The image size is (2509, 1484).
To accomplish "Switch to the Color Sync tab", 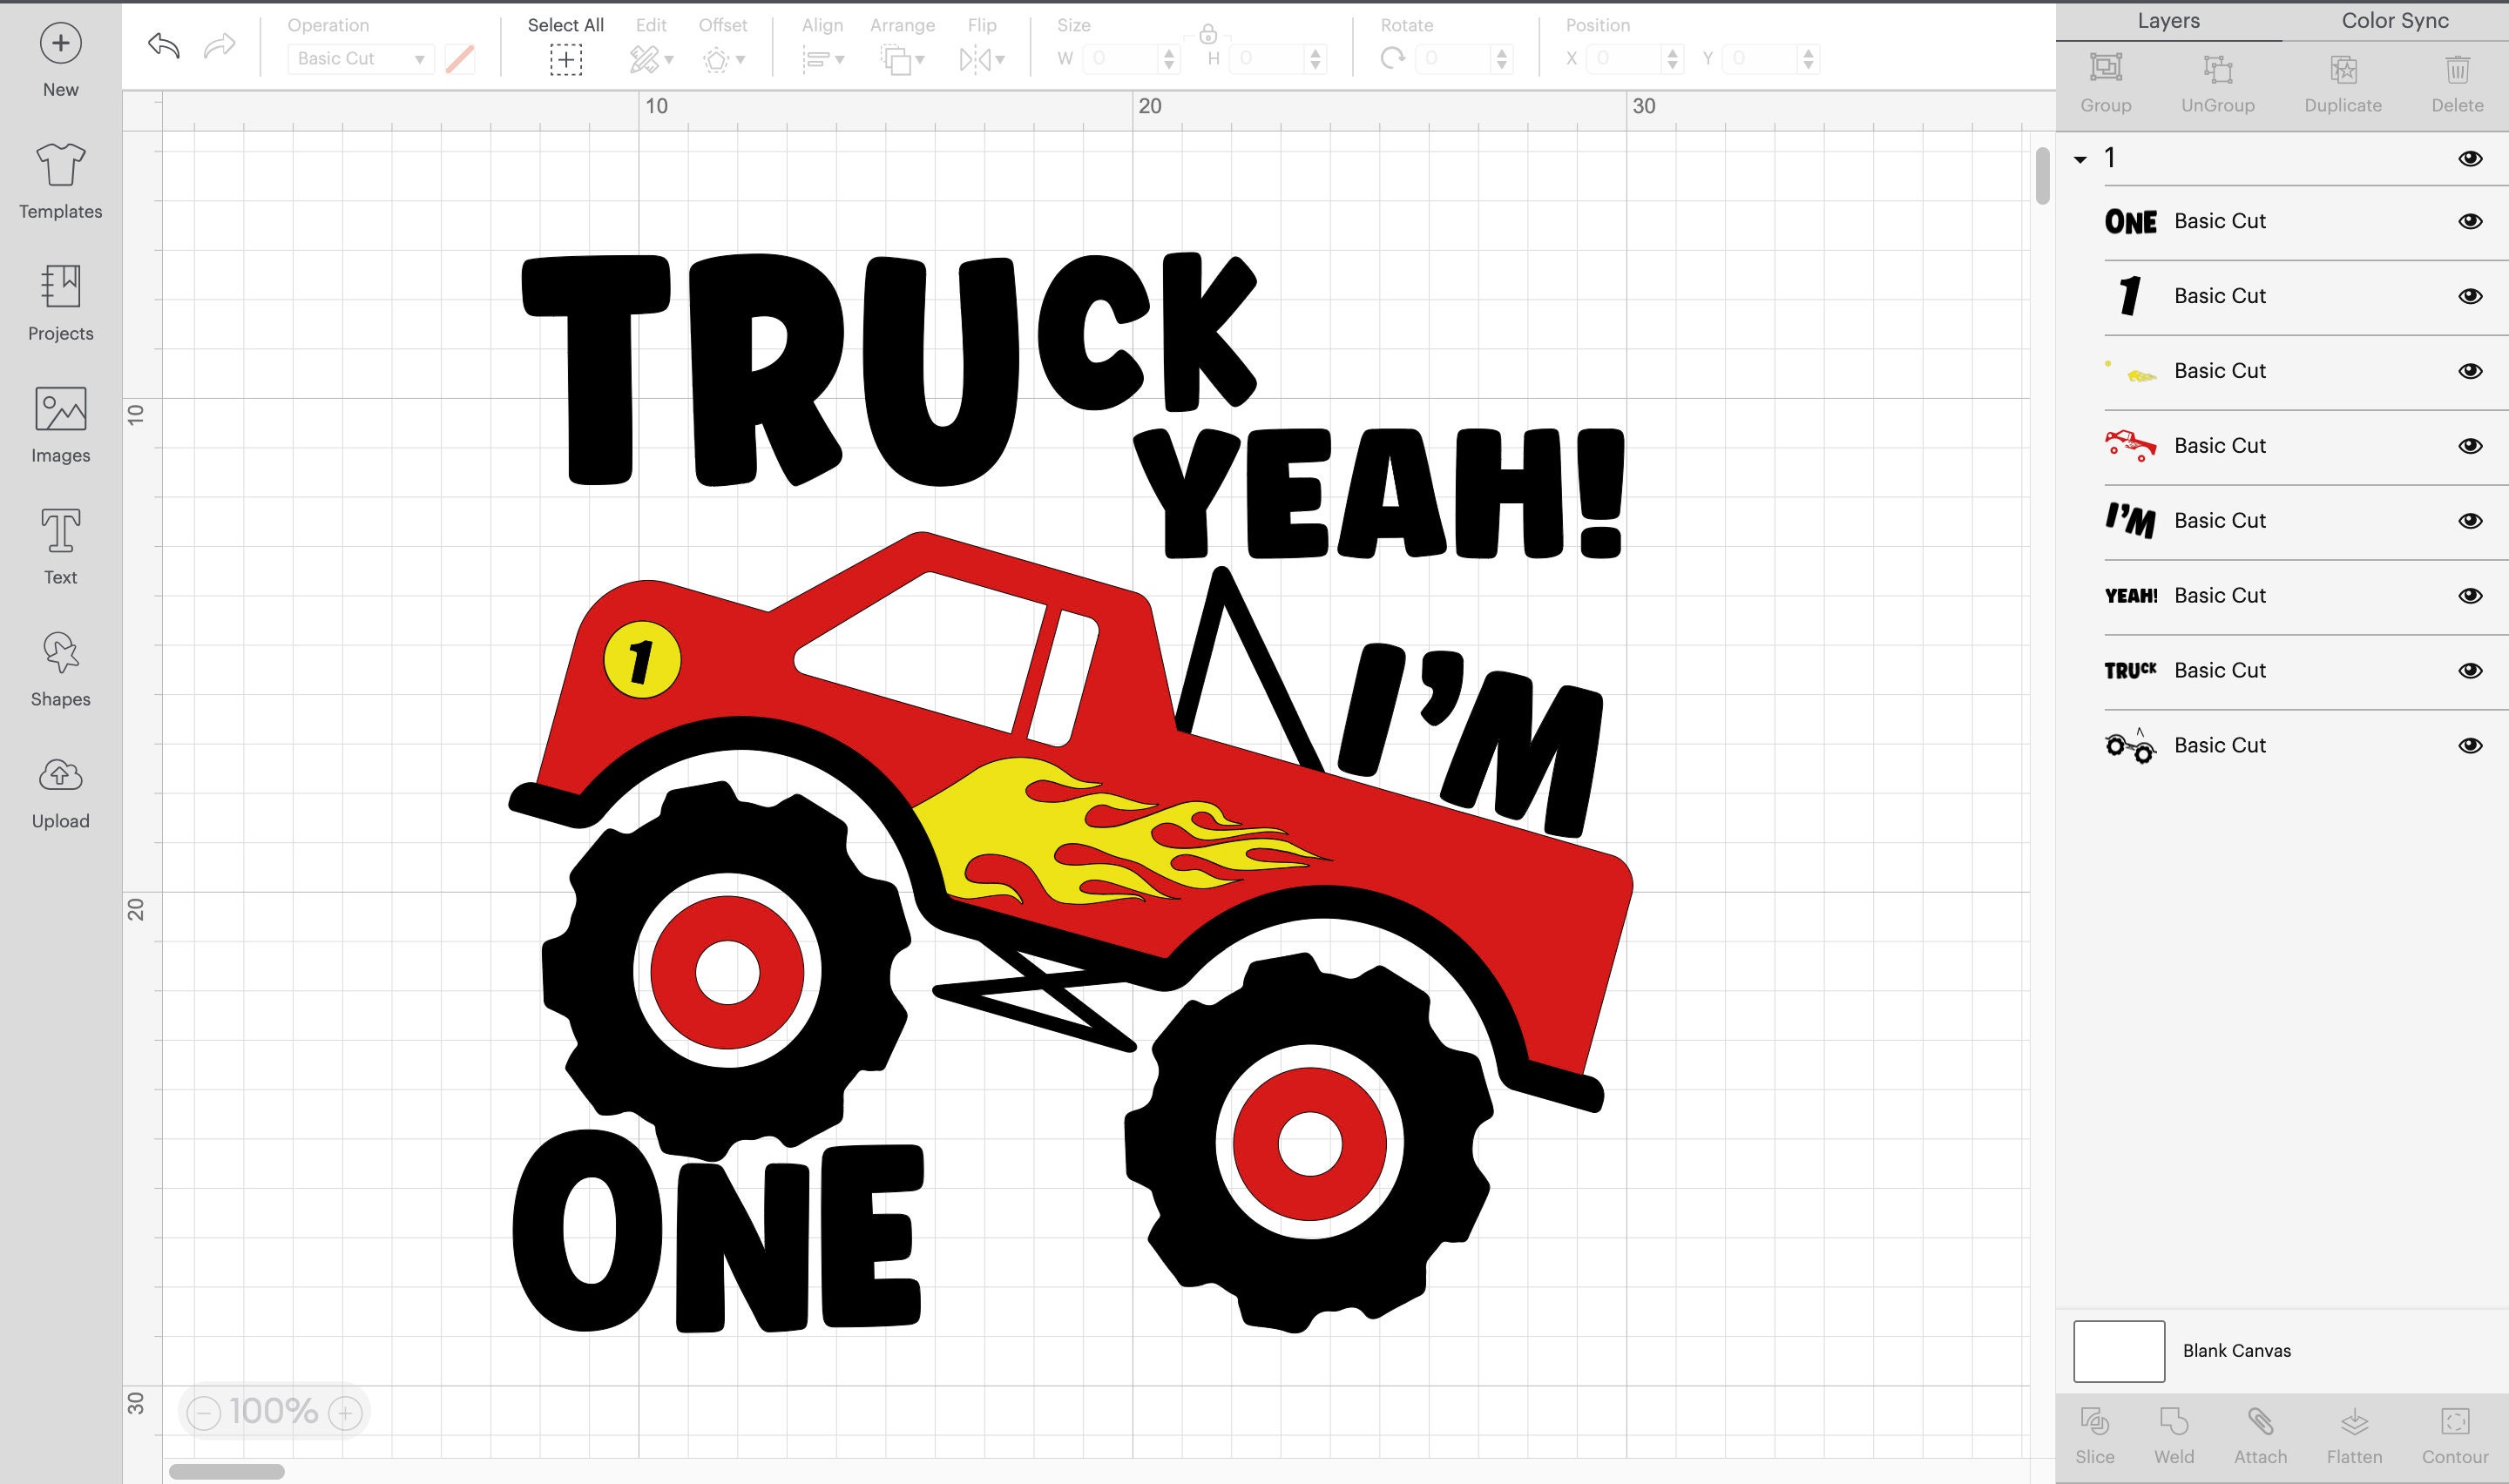I will [2393, 20].
